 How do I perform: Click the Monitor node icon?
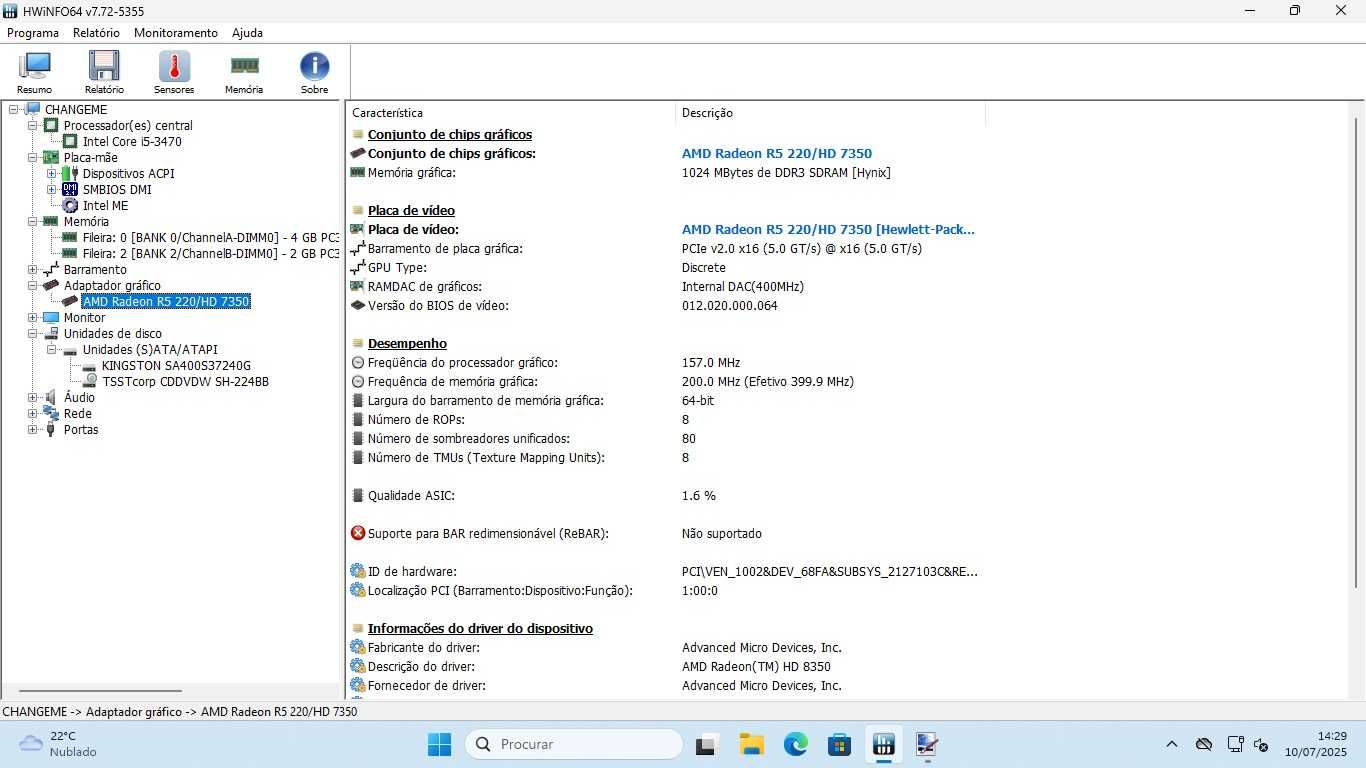51,318
